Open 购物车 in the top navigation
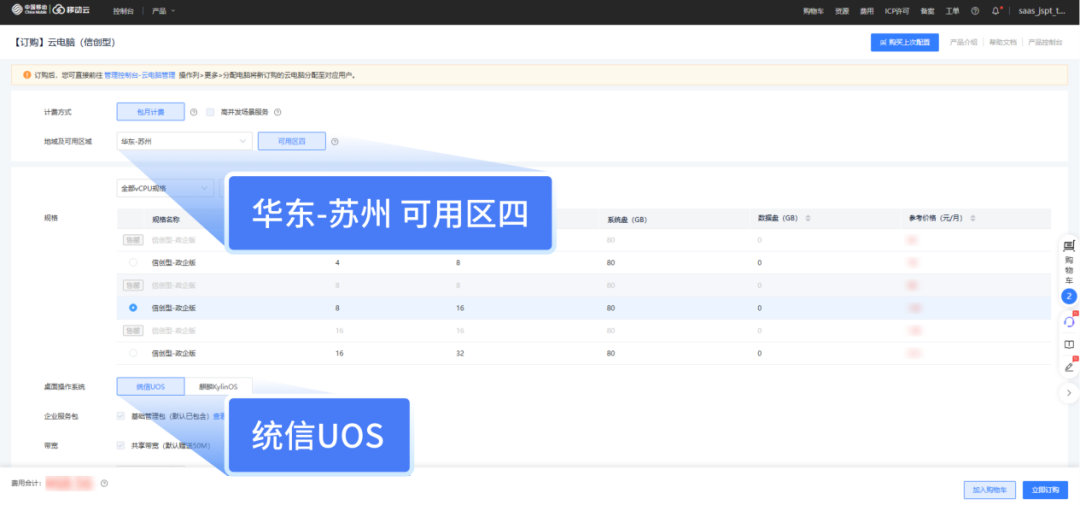1080x505 pixels. click(813, 11)
